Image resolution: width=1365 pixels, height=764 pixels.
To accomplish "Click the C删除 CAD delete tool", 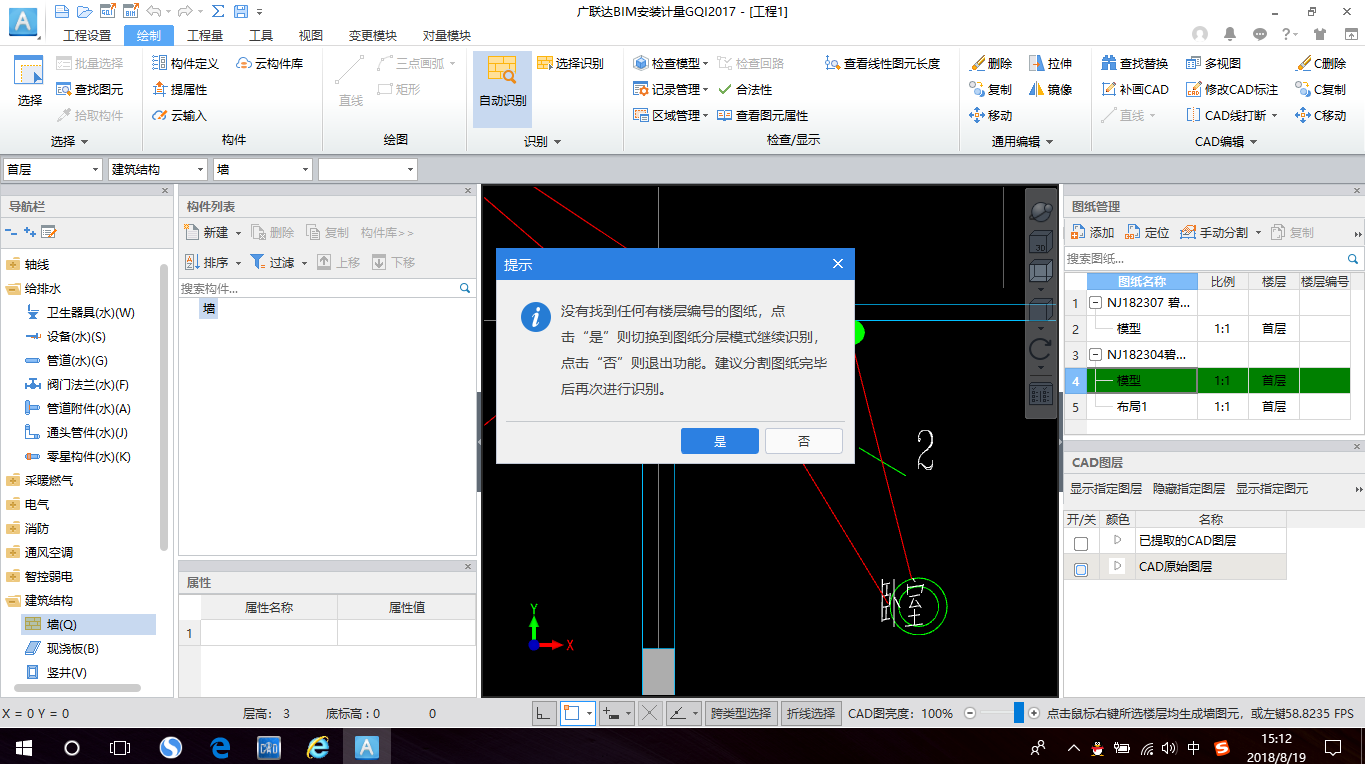I will click(x=1321, y=63).
